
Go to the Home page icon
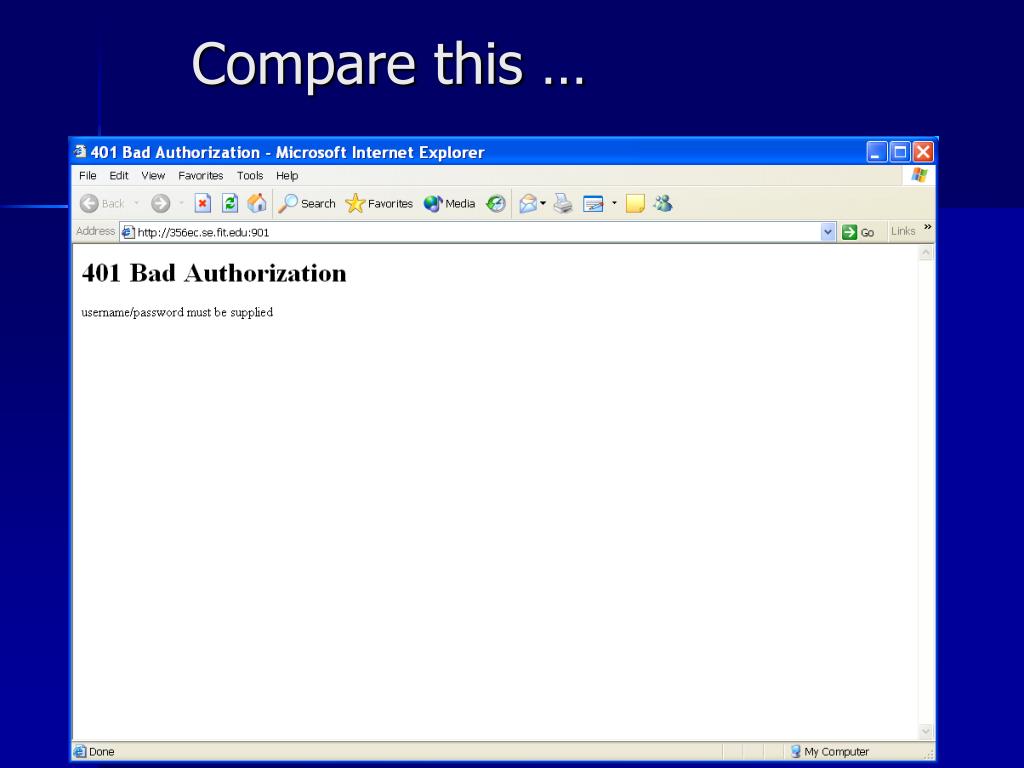257,203
